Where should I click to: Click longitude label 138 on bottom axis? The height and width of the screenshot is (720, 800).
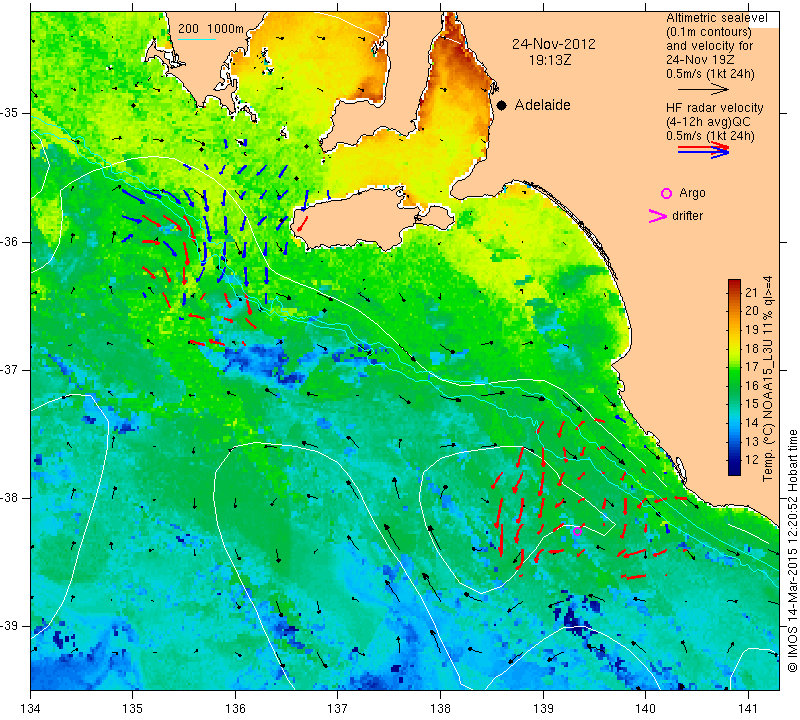(x=440, y=709)
